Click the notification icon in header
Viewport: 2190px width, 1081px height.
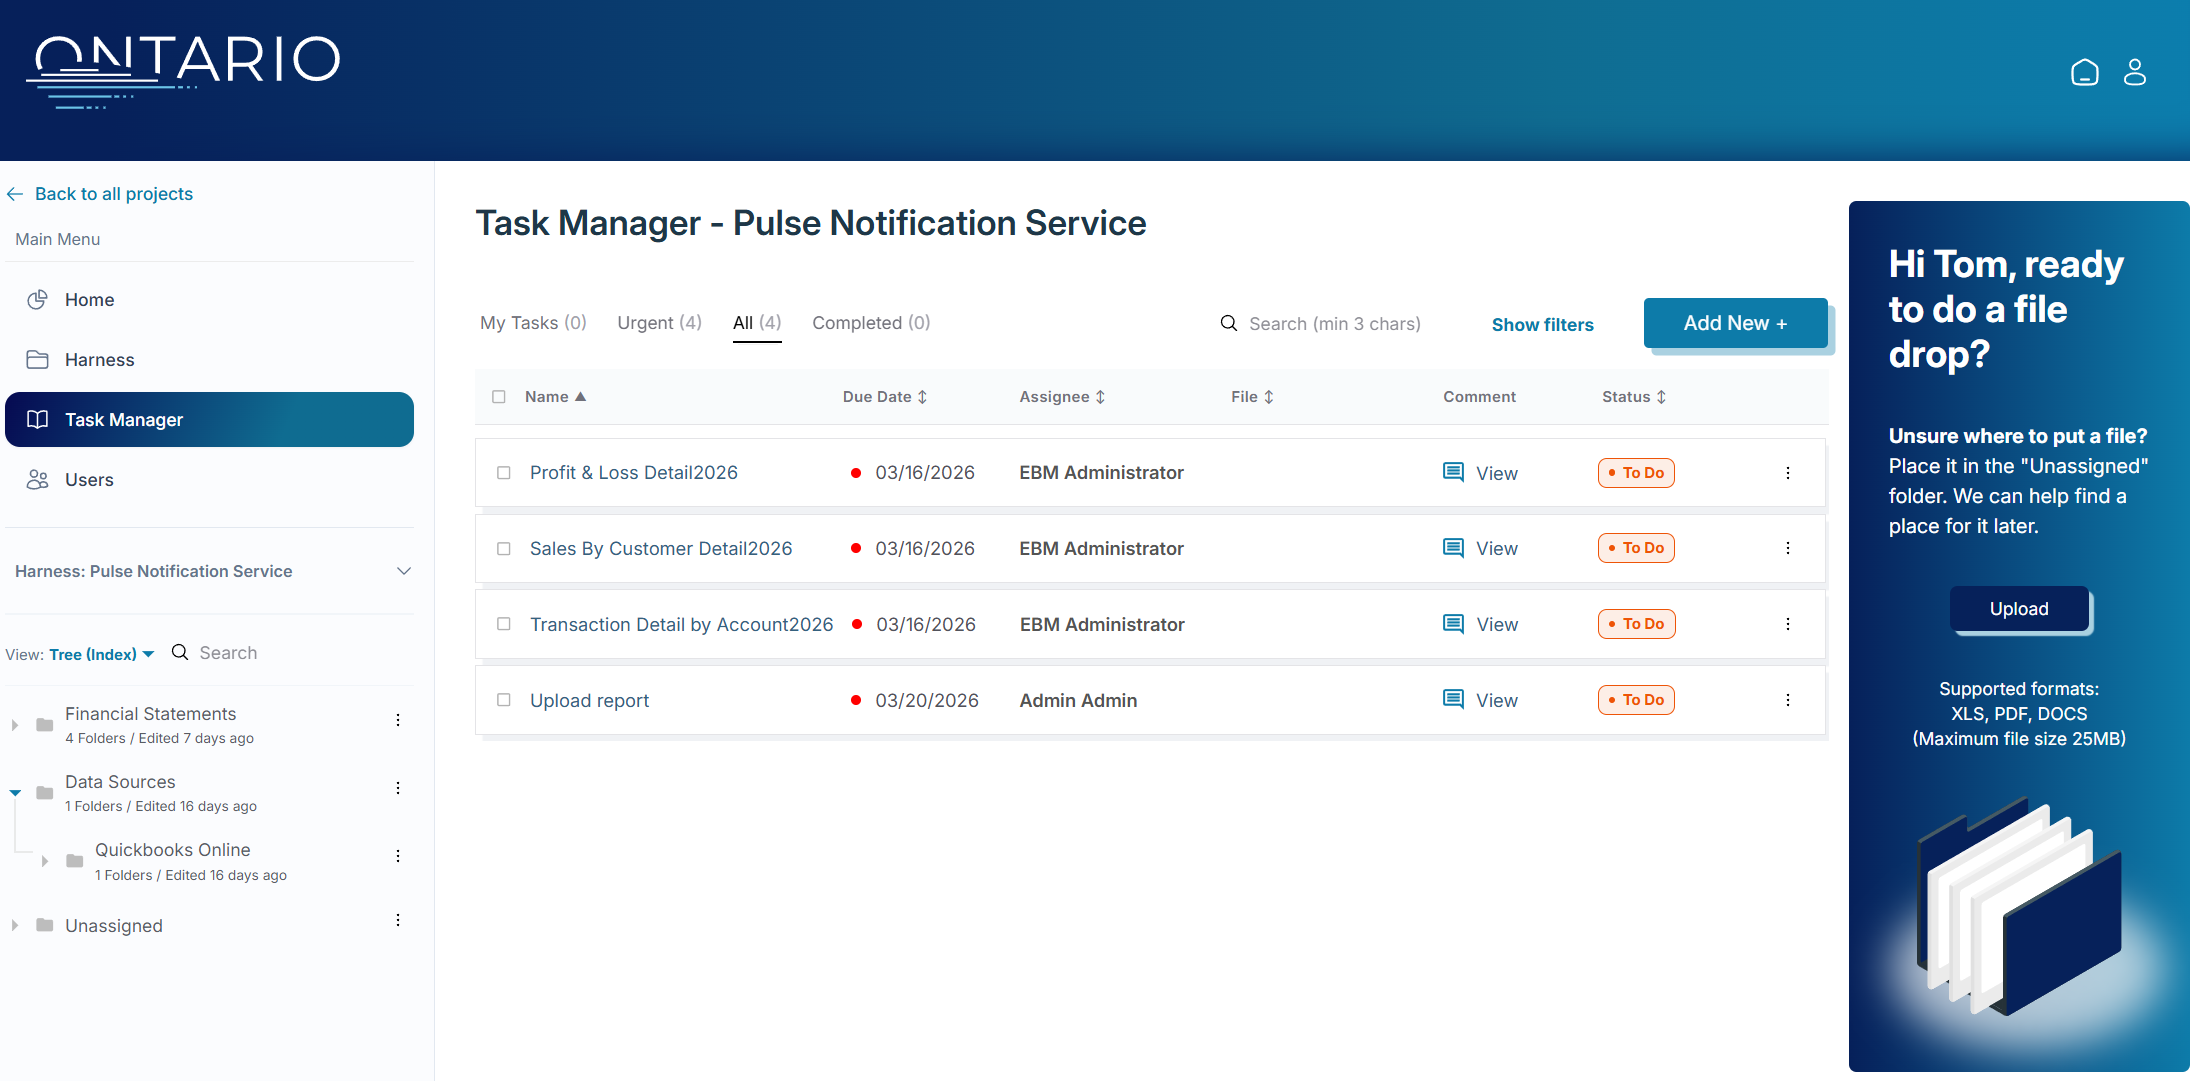(2085, 72)
